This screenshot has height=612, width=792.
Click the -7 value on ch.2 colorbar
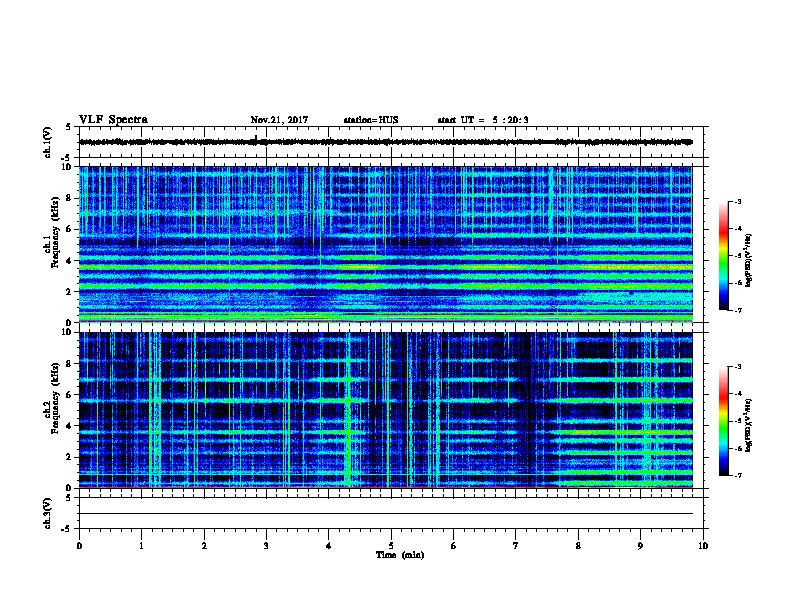pyautogui.click(x=737, y=475)
